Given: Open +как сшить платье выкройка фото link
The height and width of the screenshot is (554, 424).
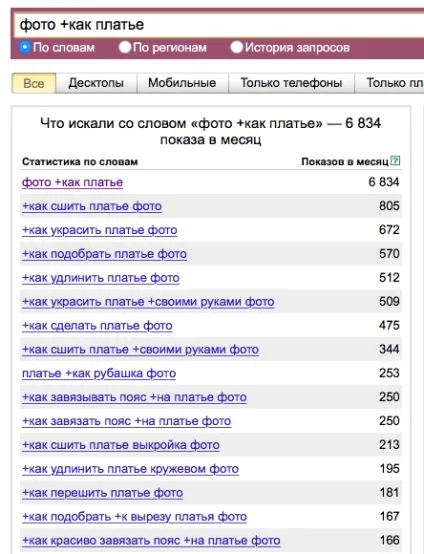Looking at the screenshot, I should click(x=121, y=445).
